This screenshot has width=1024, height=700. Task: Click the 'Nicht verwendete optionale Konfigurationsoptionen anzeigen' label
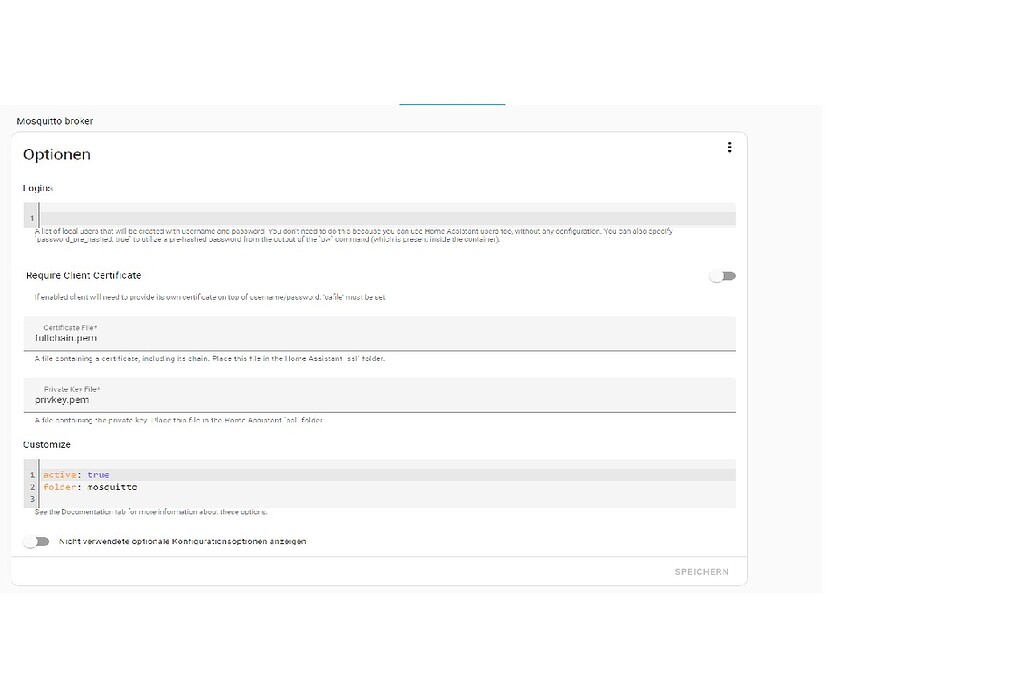click(182, 541)
